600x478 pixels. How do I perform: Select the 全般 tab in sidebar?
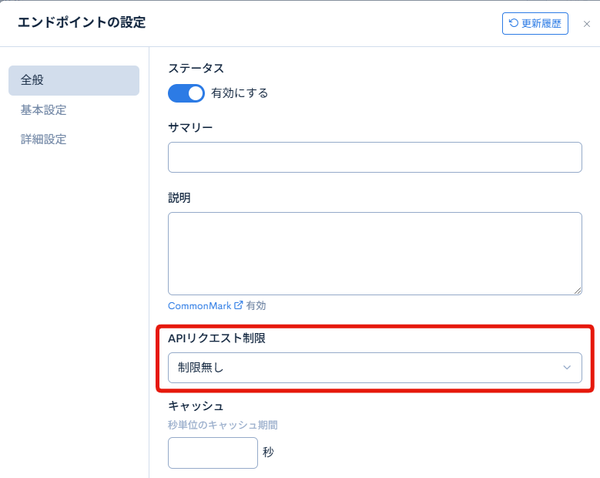pyautogui.click(x=74, y=80)
